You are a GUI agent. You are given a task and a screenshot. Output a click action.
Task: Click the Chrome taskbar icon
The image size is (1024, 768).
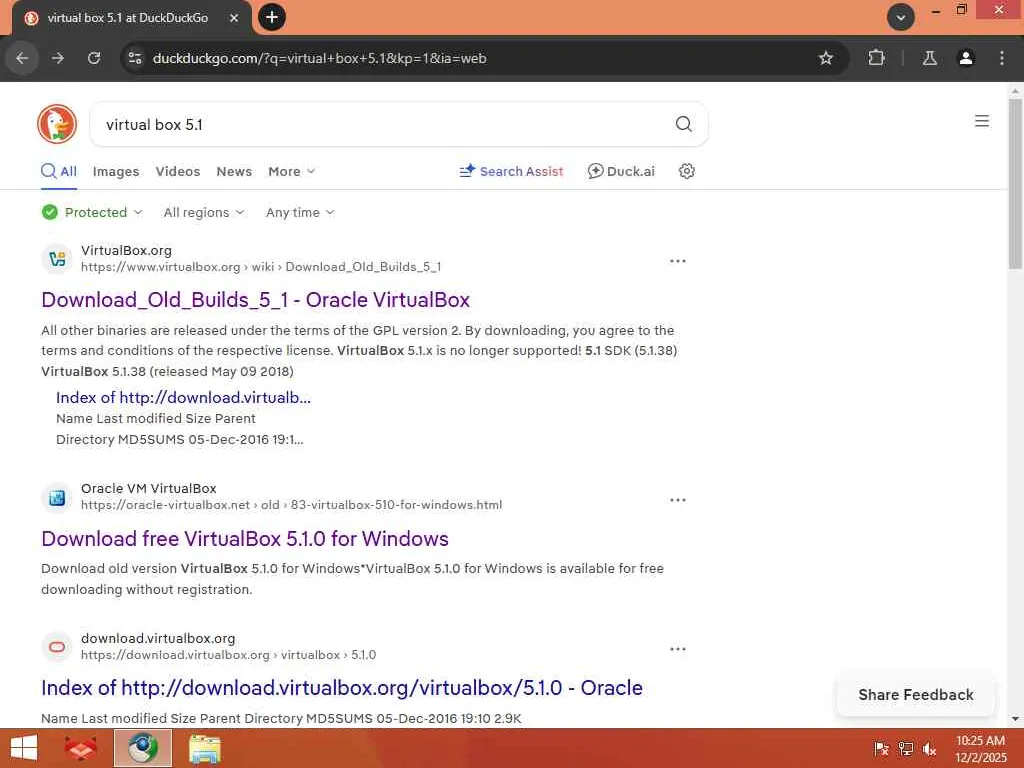142,748
